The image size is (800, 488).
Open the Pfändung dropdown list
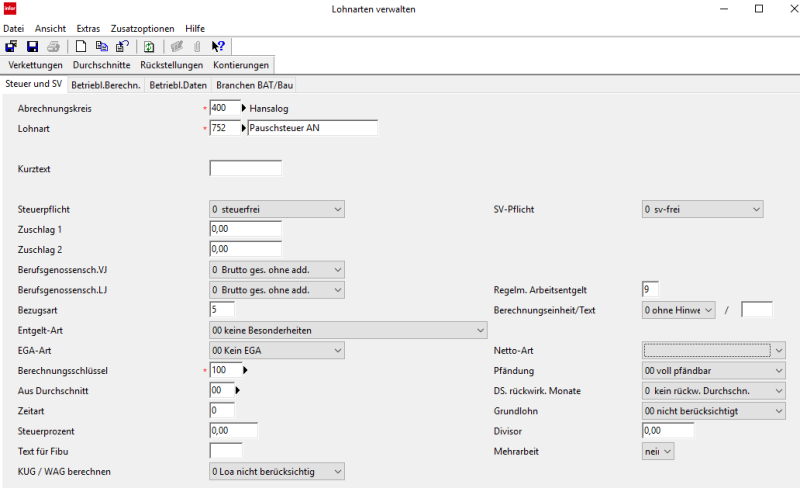pos(714,371)
